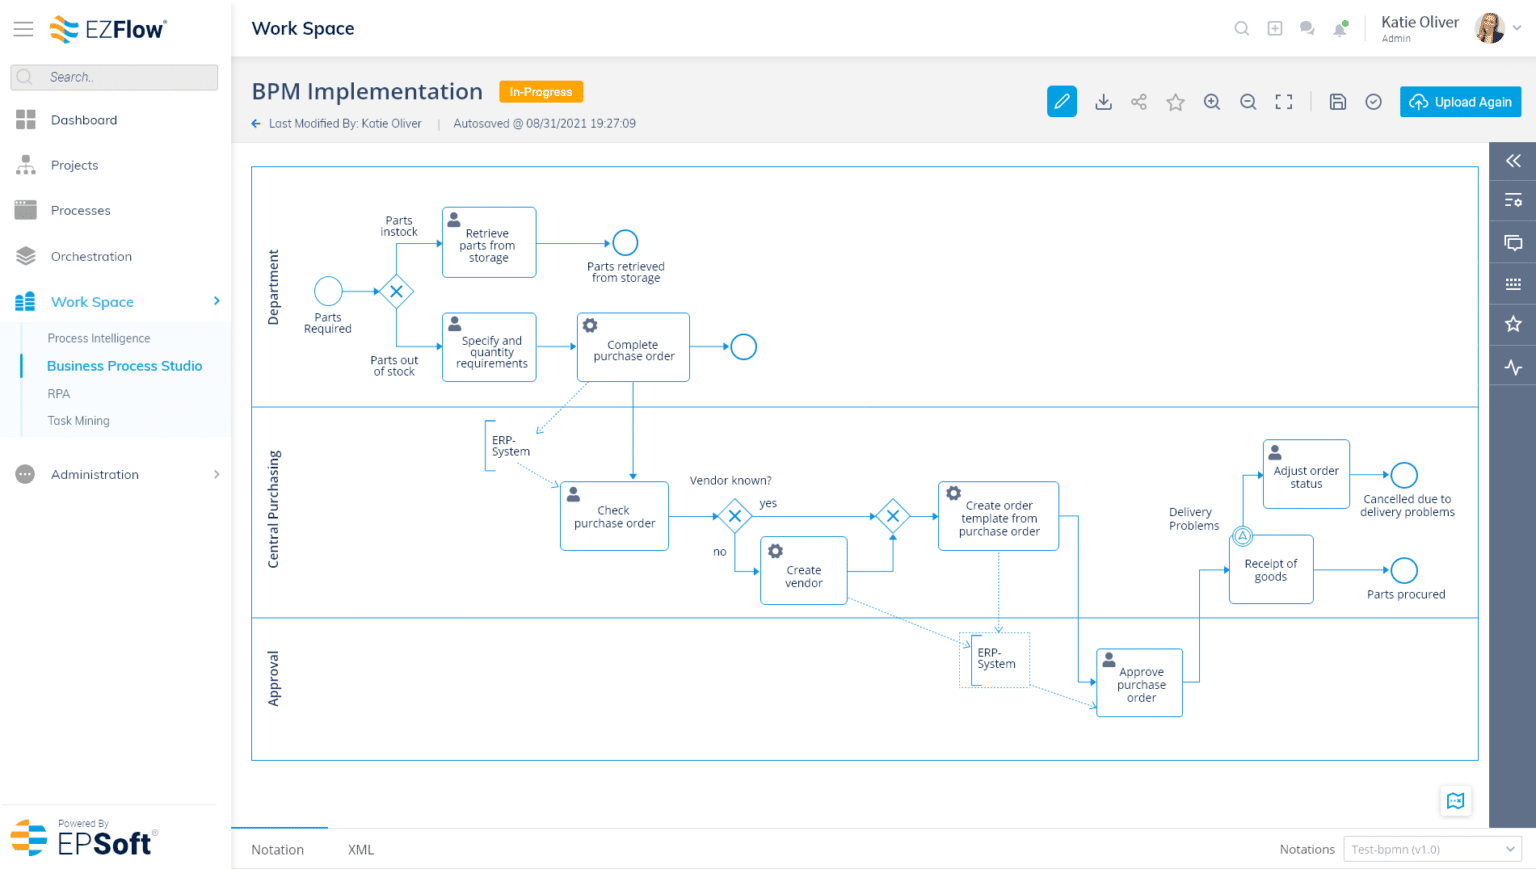
Task: Select the Edit pencil tool
Action: pyautogui.click(x=1061, y=101)
